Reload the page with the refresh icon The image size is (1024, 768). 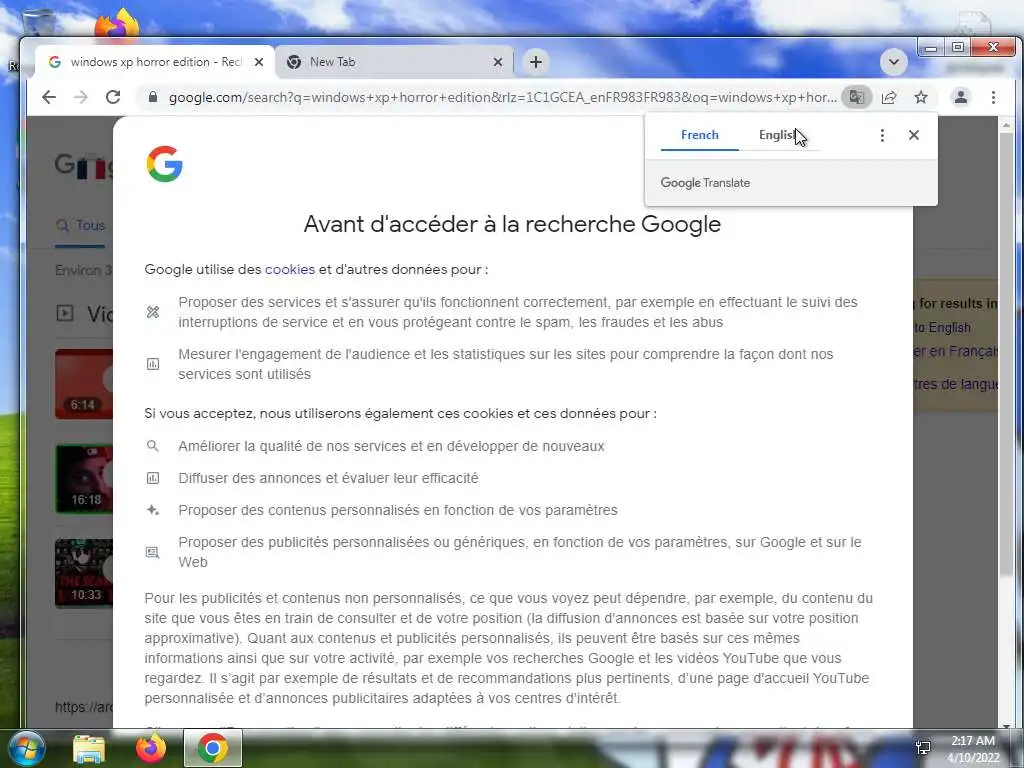[113, 97]
